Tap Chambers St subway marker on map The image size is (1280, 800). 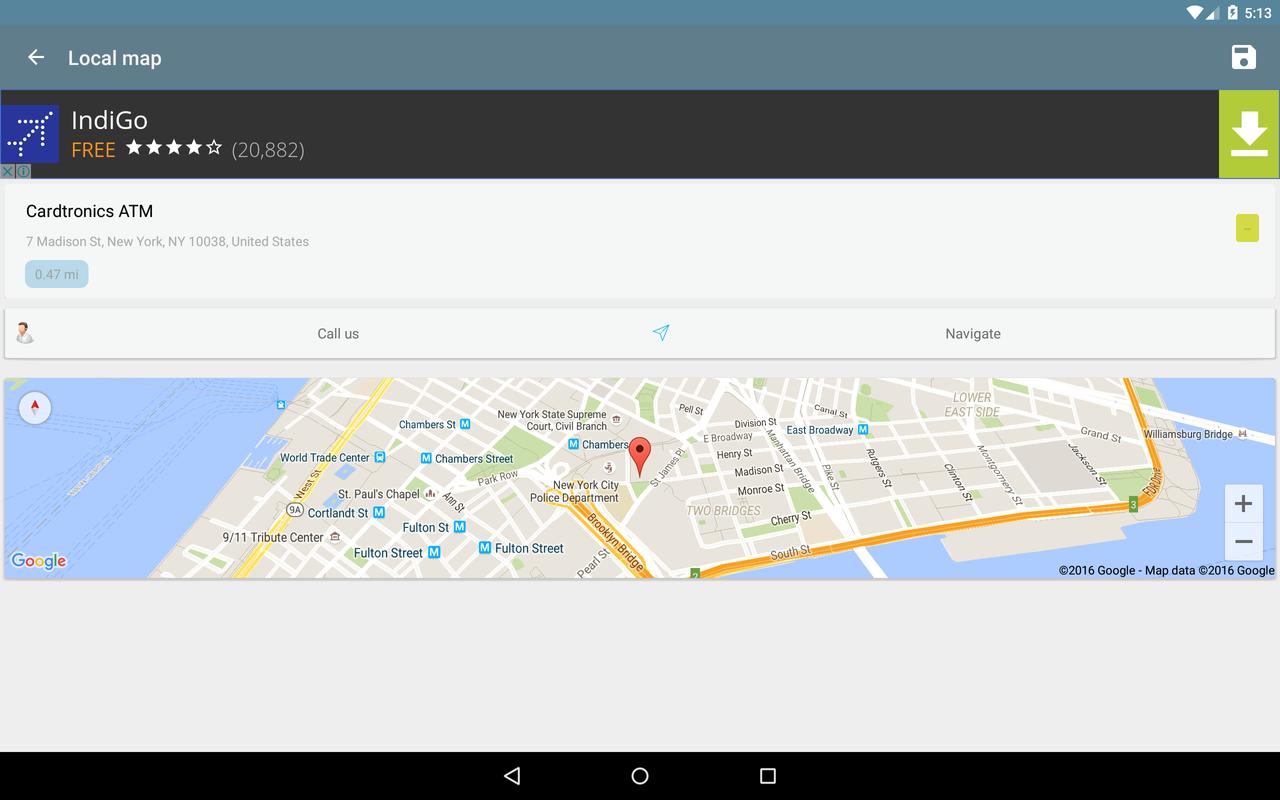pyautogui.click(x=465, y=424)
